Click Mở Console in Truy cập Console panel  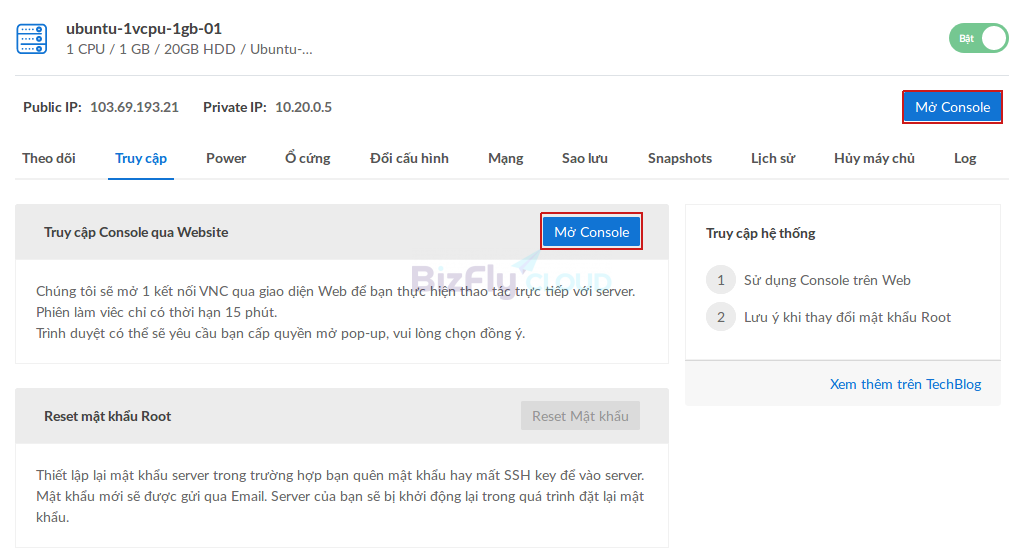[x=592, y=232]
